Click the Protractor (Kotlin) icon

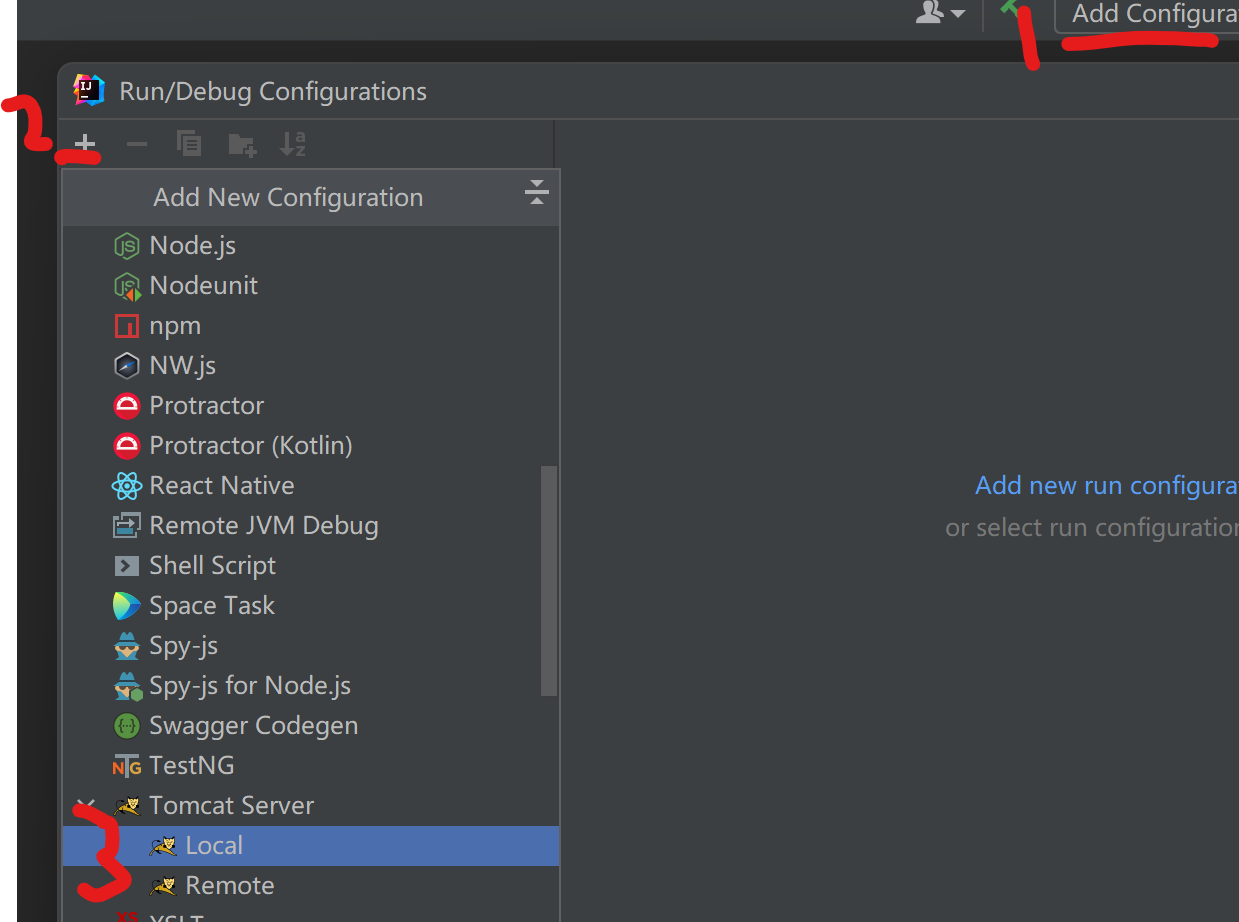pos(126,446)
